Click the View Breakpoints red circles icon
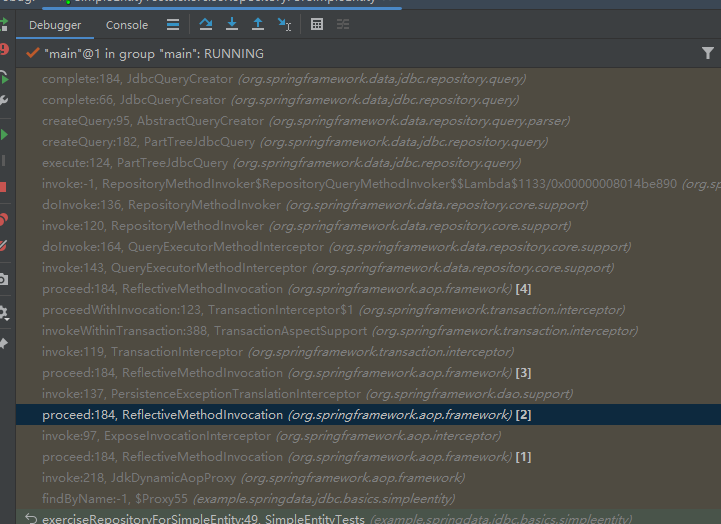 (4, 220)
